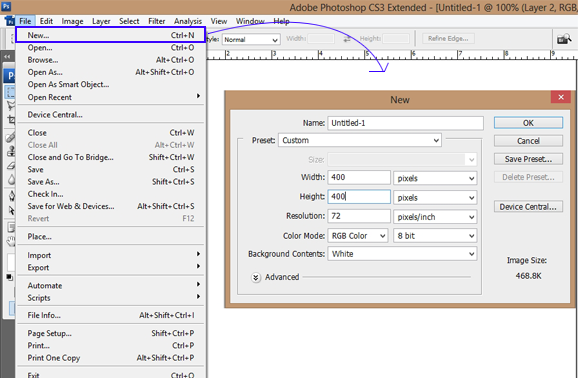Viewport: 578px width, 378px height.
Task: Click the Device Central button in the New dialog
Action: pos(528,207)
